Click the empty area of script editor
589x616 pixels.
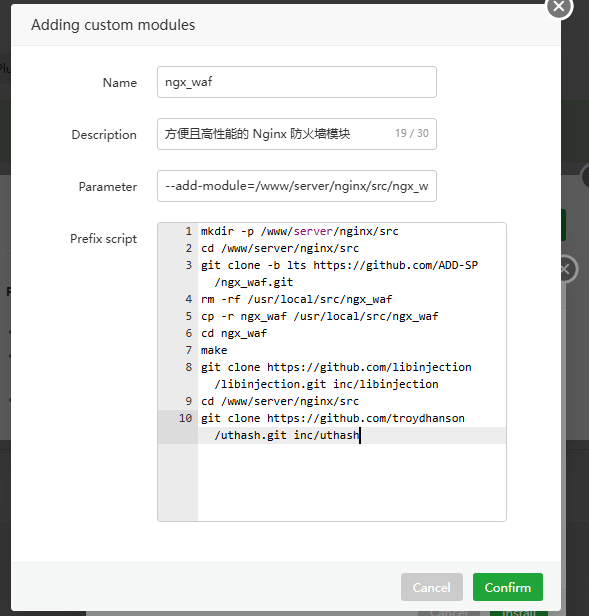(x=352, y=482)
